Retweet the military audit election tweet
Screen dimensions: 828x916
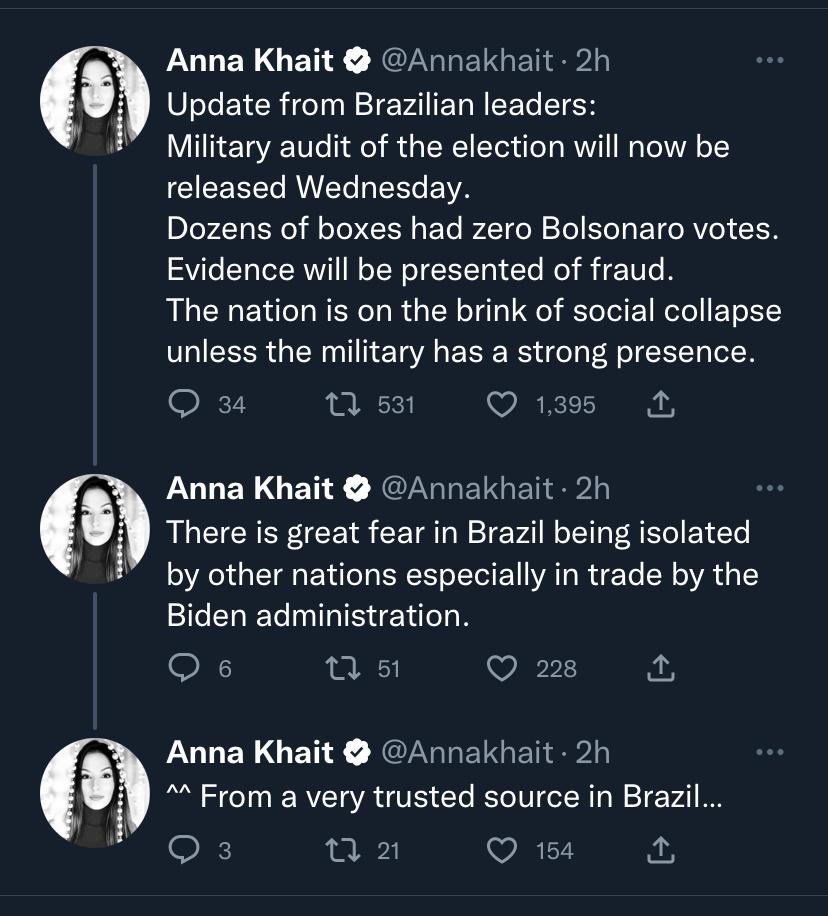[x=341, y=404]
